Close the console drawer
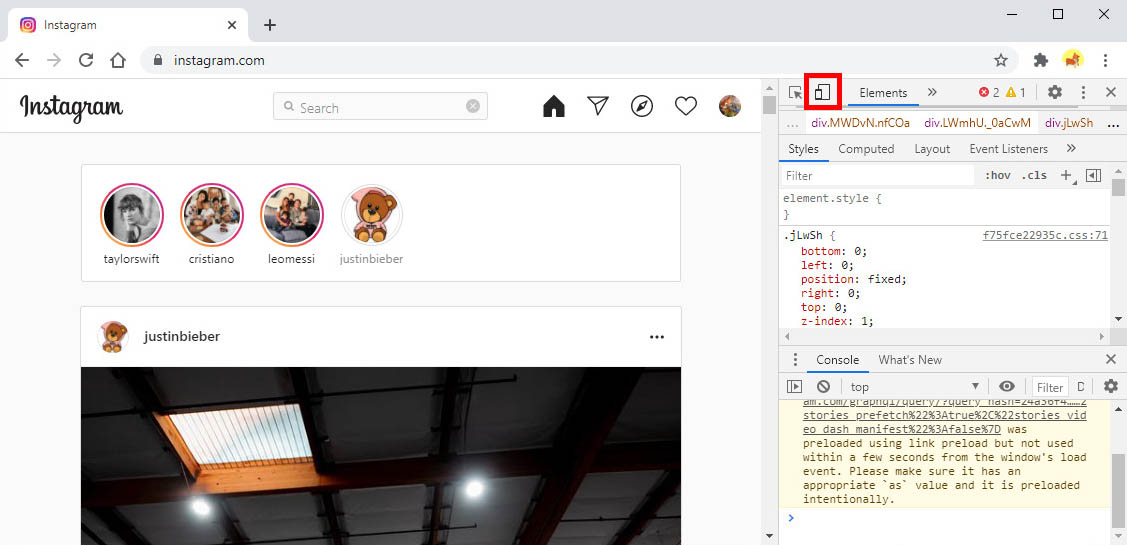 (x=1110, y=359)
